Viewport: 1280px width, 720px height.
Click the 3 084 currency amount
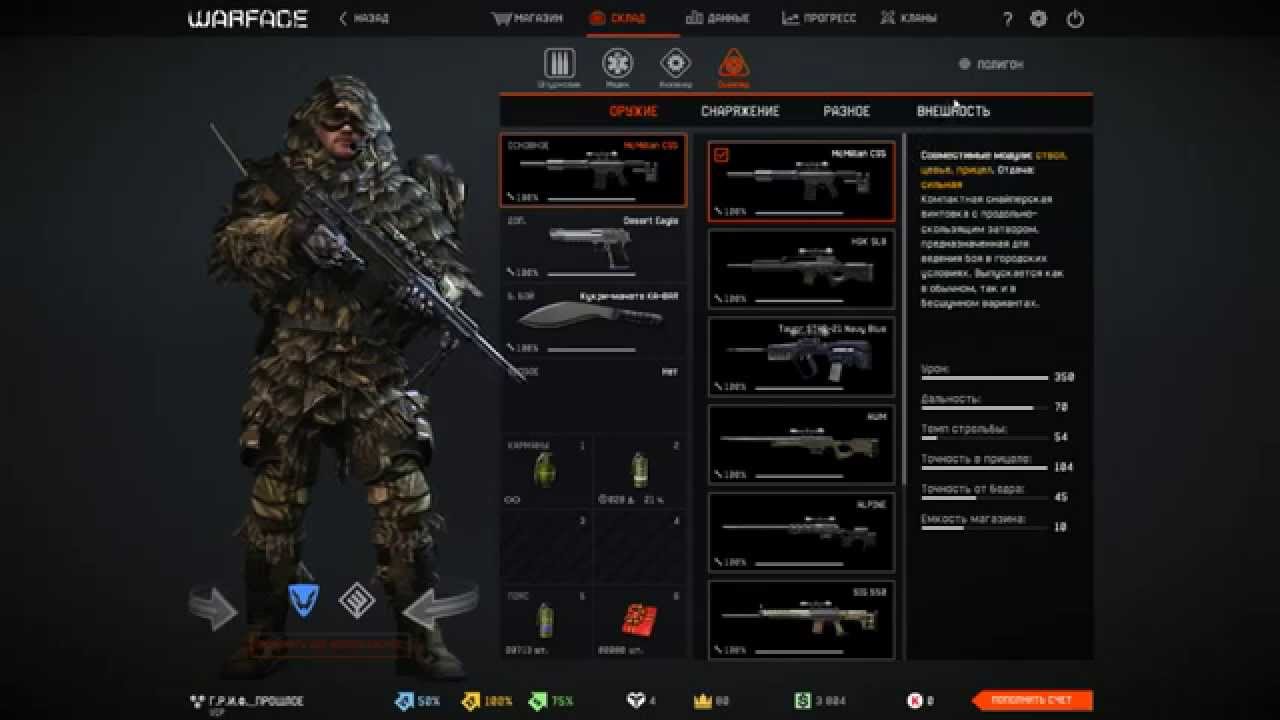coord(833,701)
